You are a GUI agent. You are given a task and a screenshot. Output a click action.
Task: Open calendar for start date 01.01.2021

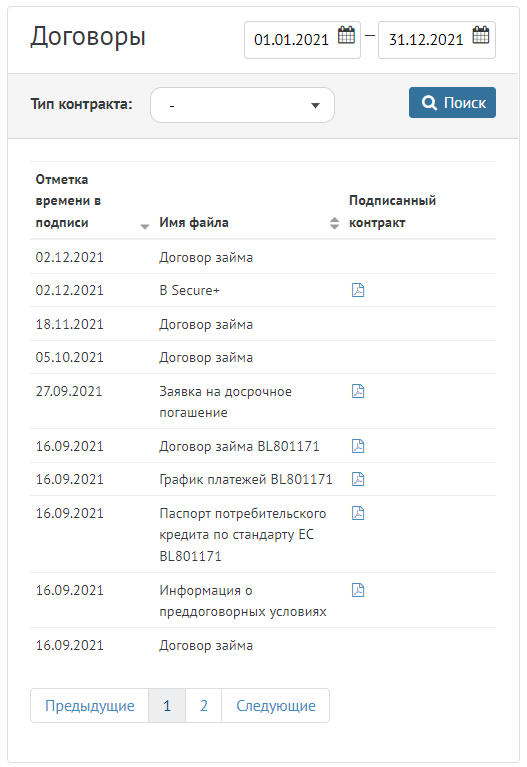346,35
